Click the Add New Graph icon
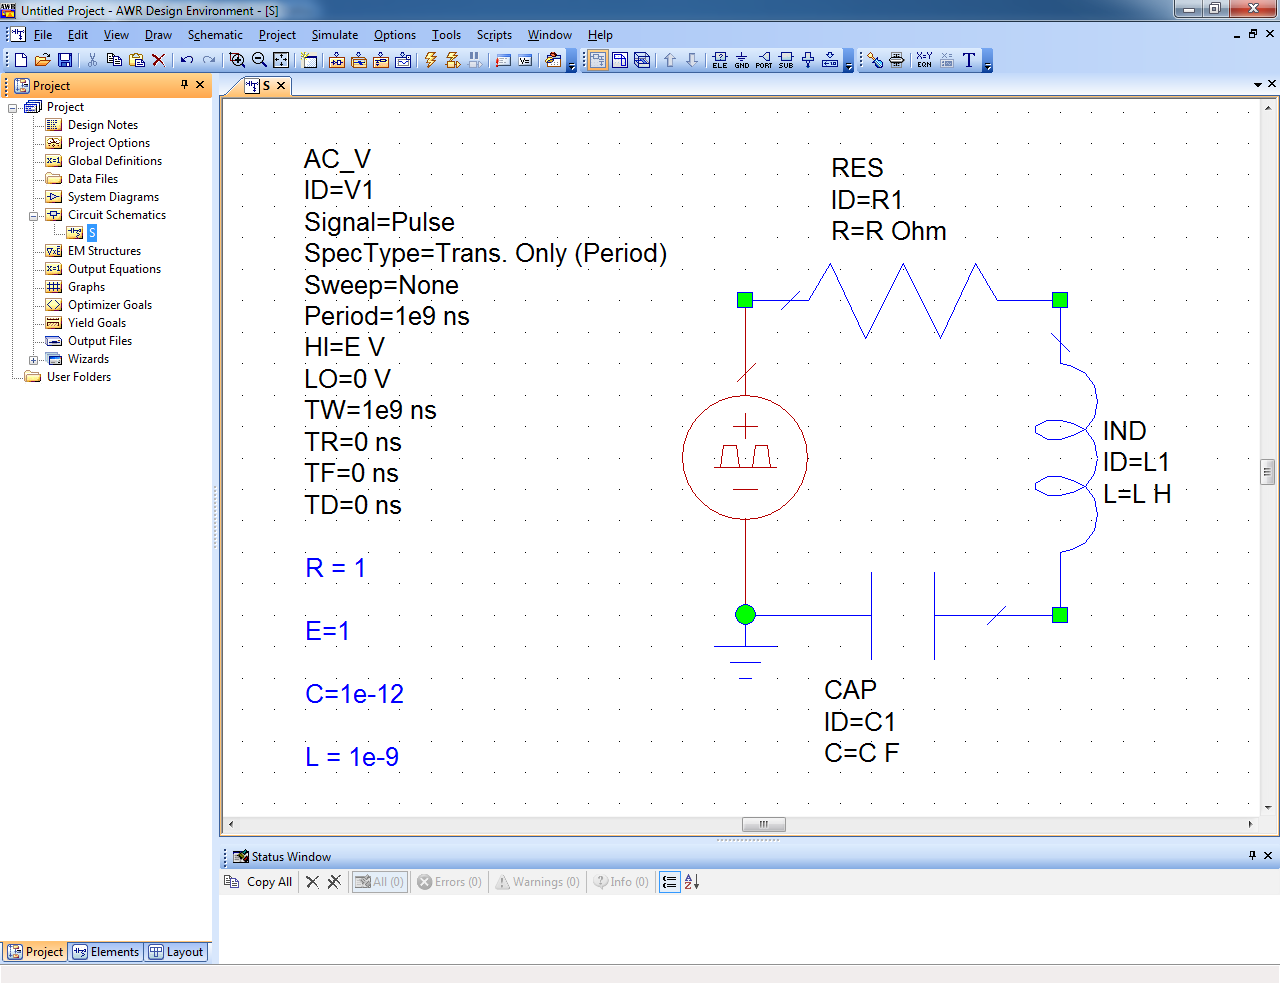This screenshot has width=1280, height=984. pyautogui.click(x=403, y=60)
